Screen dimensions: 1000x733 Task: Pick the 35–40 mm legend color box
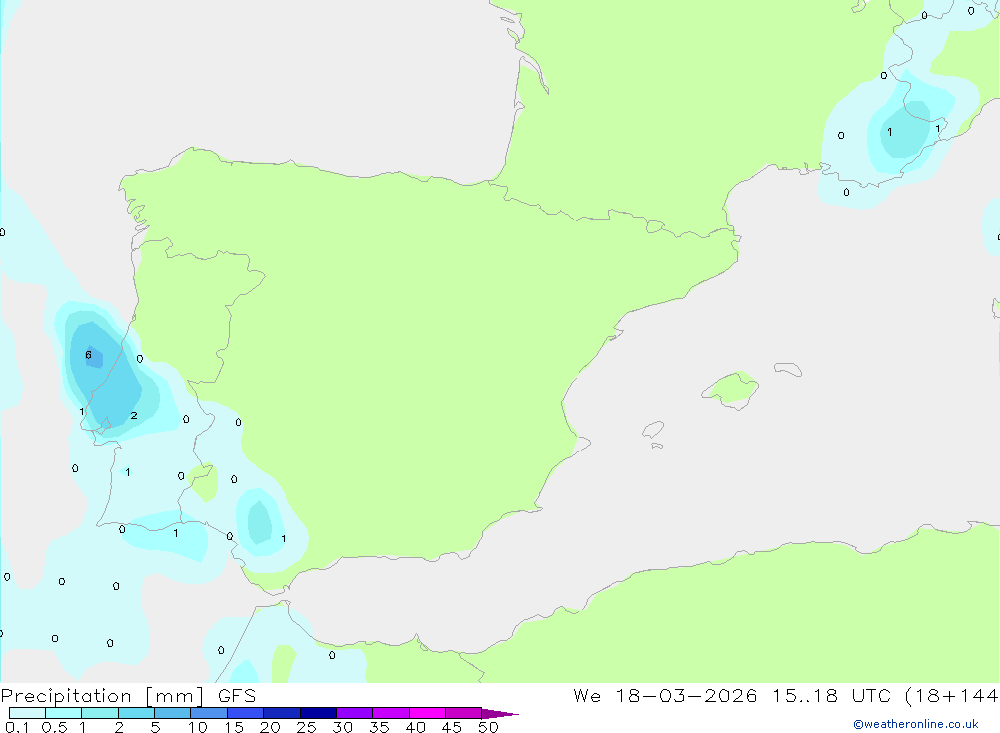(391, 713)
